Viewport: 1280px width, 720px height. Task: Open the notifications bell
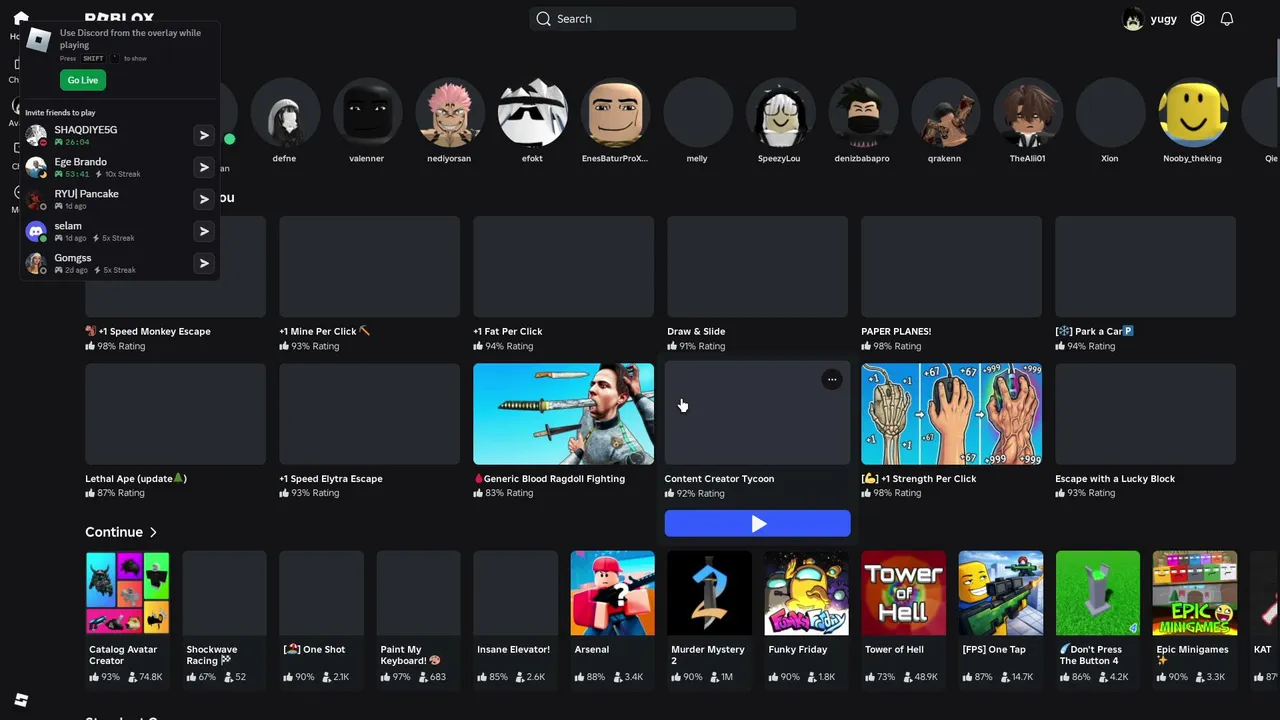click(x=1227, y=19)
